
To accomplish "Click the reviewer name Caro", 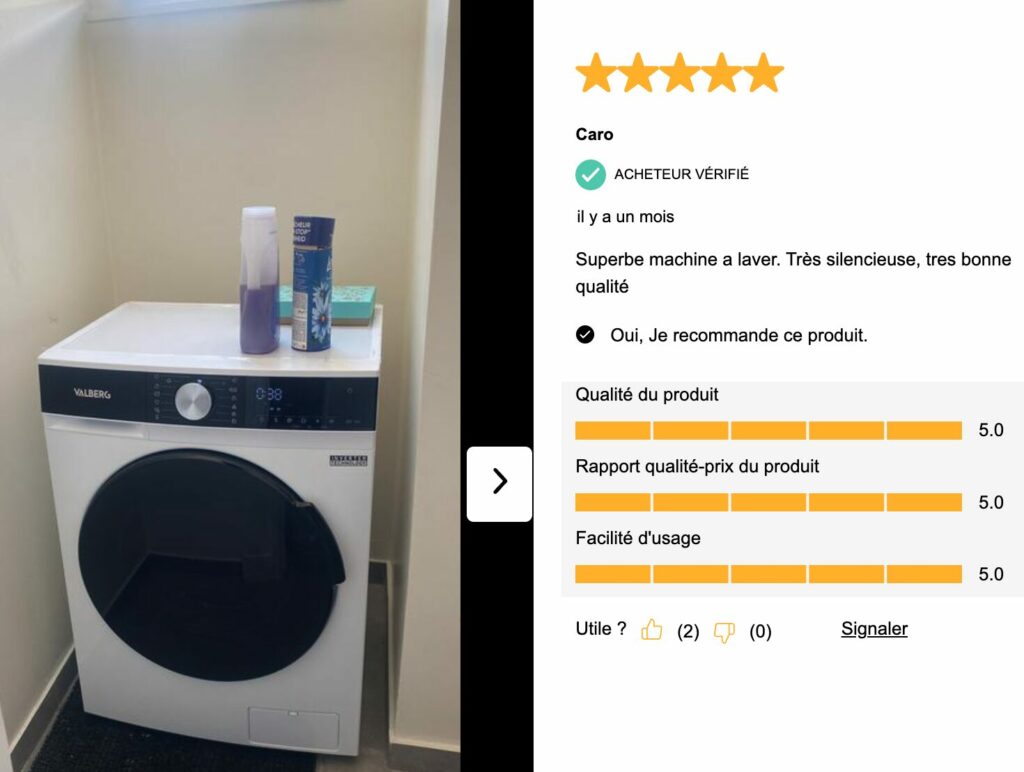I will tap(594, 135).
